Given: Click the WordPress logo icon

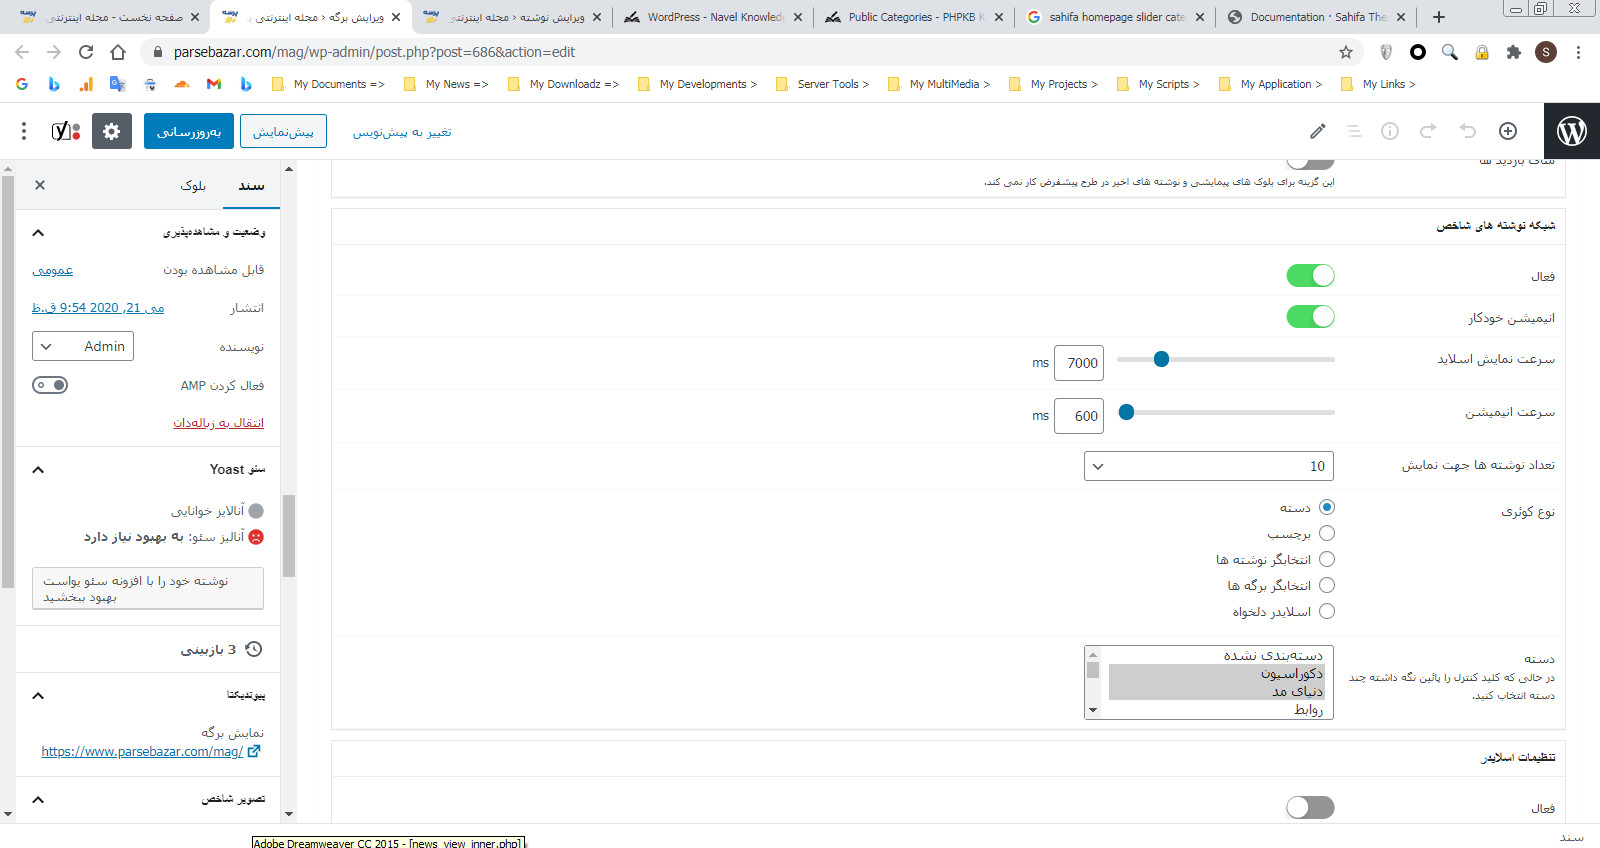Looking at the screenshot, I should click(1571, 131).
